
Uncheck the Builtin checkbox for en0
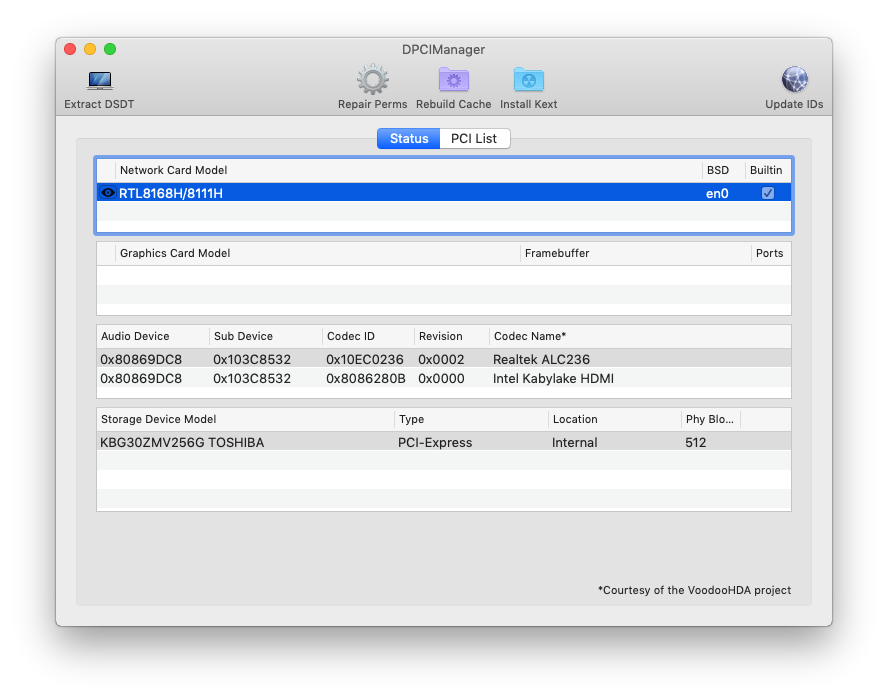pyautogui.click(x=767, y=193)
